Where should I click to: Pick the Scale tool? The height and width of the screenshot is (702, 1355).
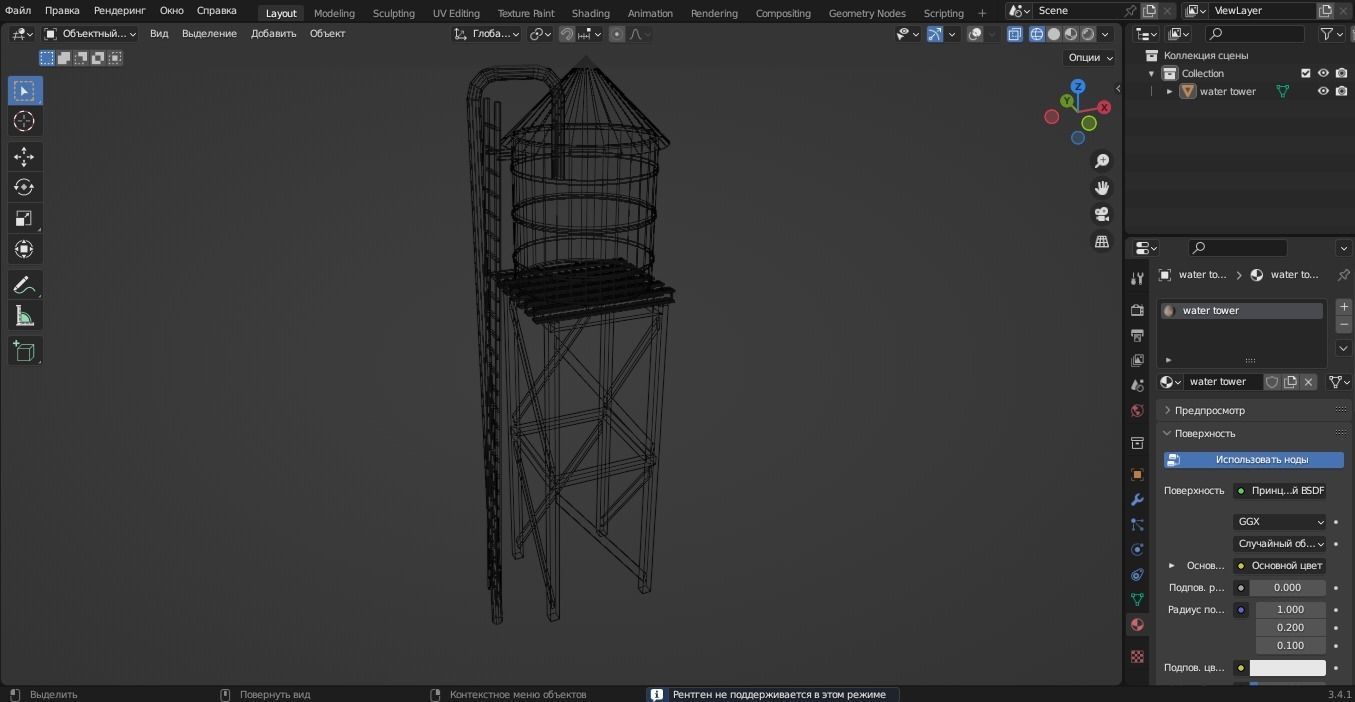[x=25, y=218]
